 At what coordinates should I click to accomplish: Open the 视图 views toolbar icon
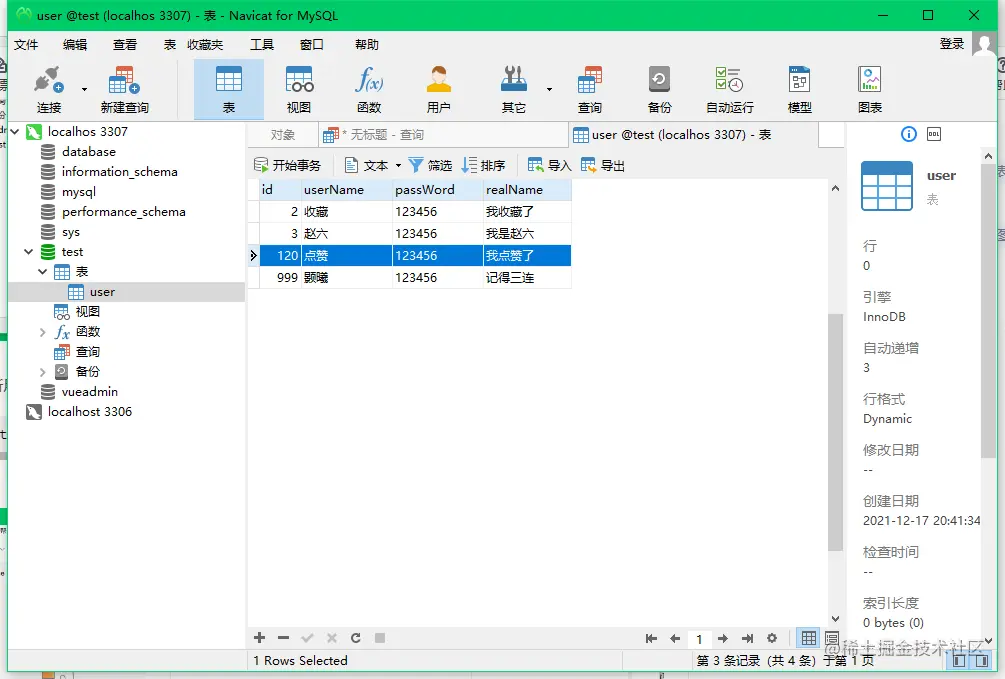(x=299, y=90)
